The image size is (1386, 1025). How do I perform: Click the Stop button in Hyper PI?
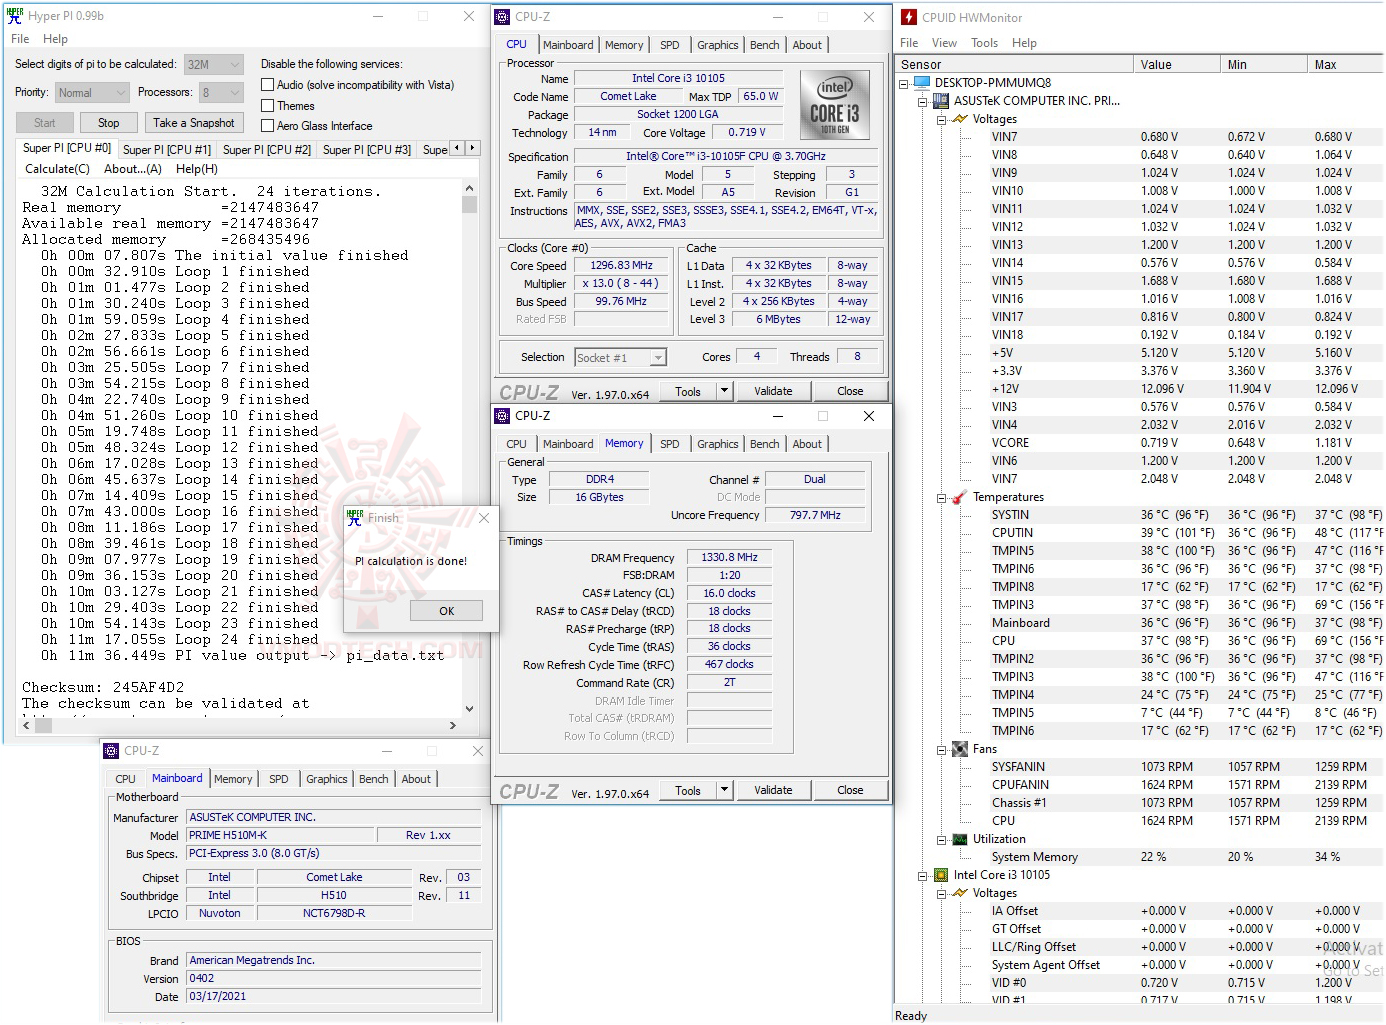pyautogui.click(x=109, y=123)
